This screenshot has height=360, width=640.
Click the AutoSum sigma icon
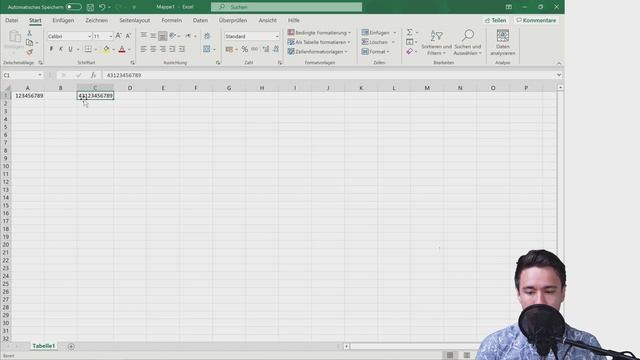click(x=409, y=32)
